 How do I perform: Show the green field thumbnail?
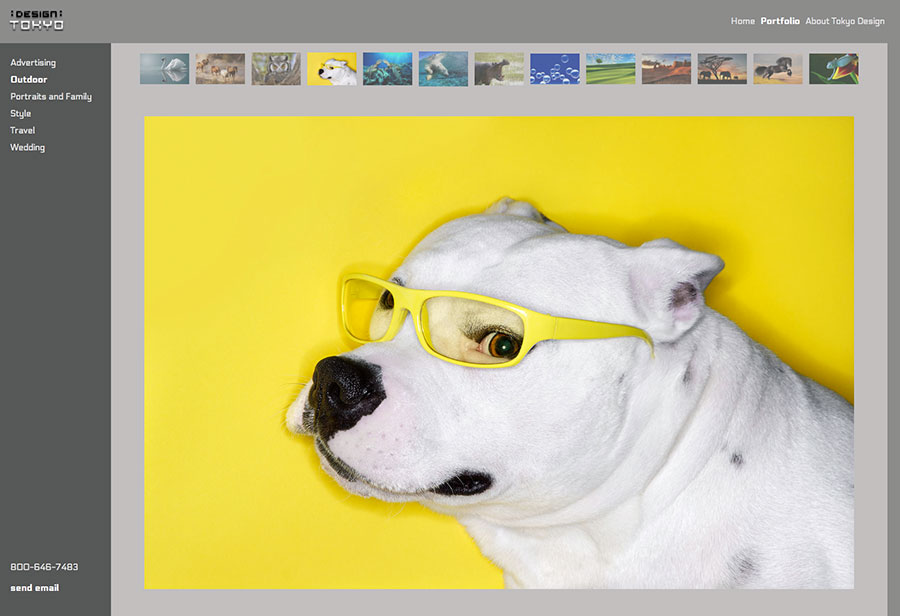(610, 69)
